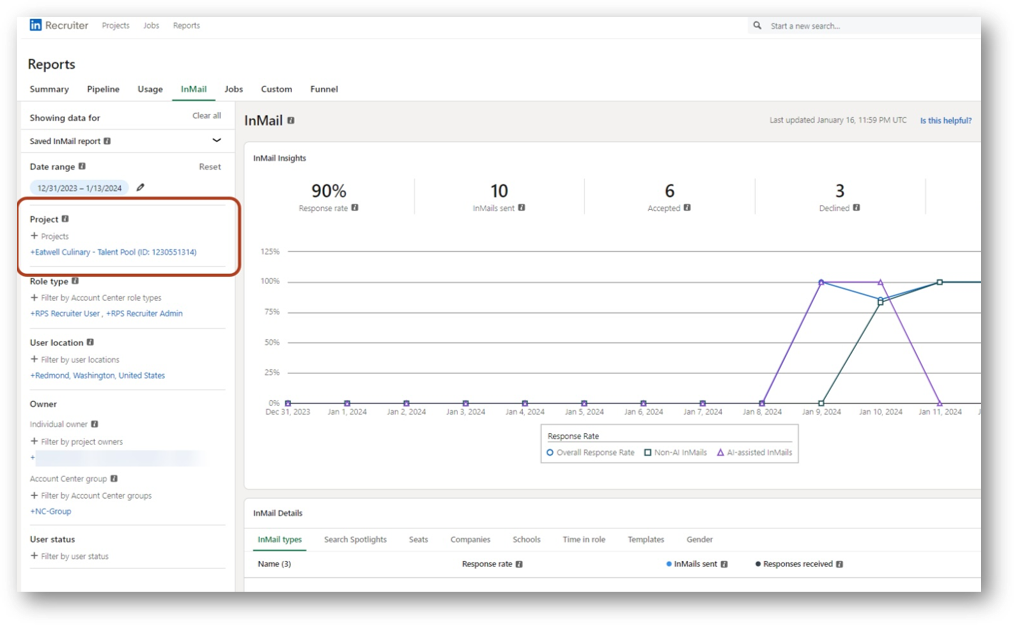This screenshot has width=1014, height=625.
Task: Click Redmond, Washington, United States location filter
Action: click(98, 375)
